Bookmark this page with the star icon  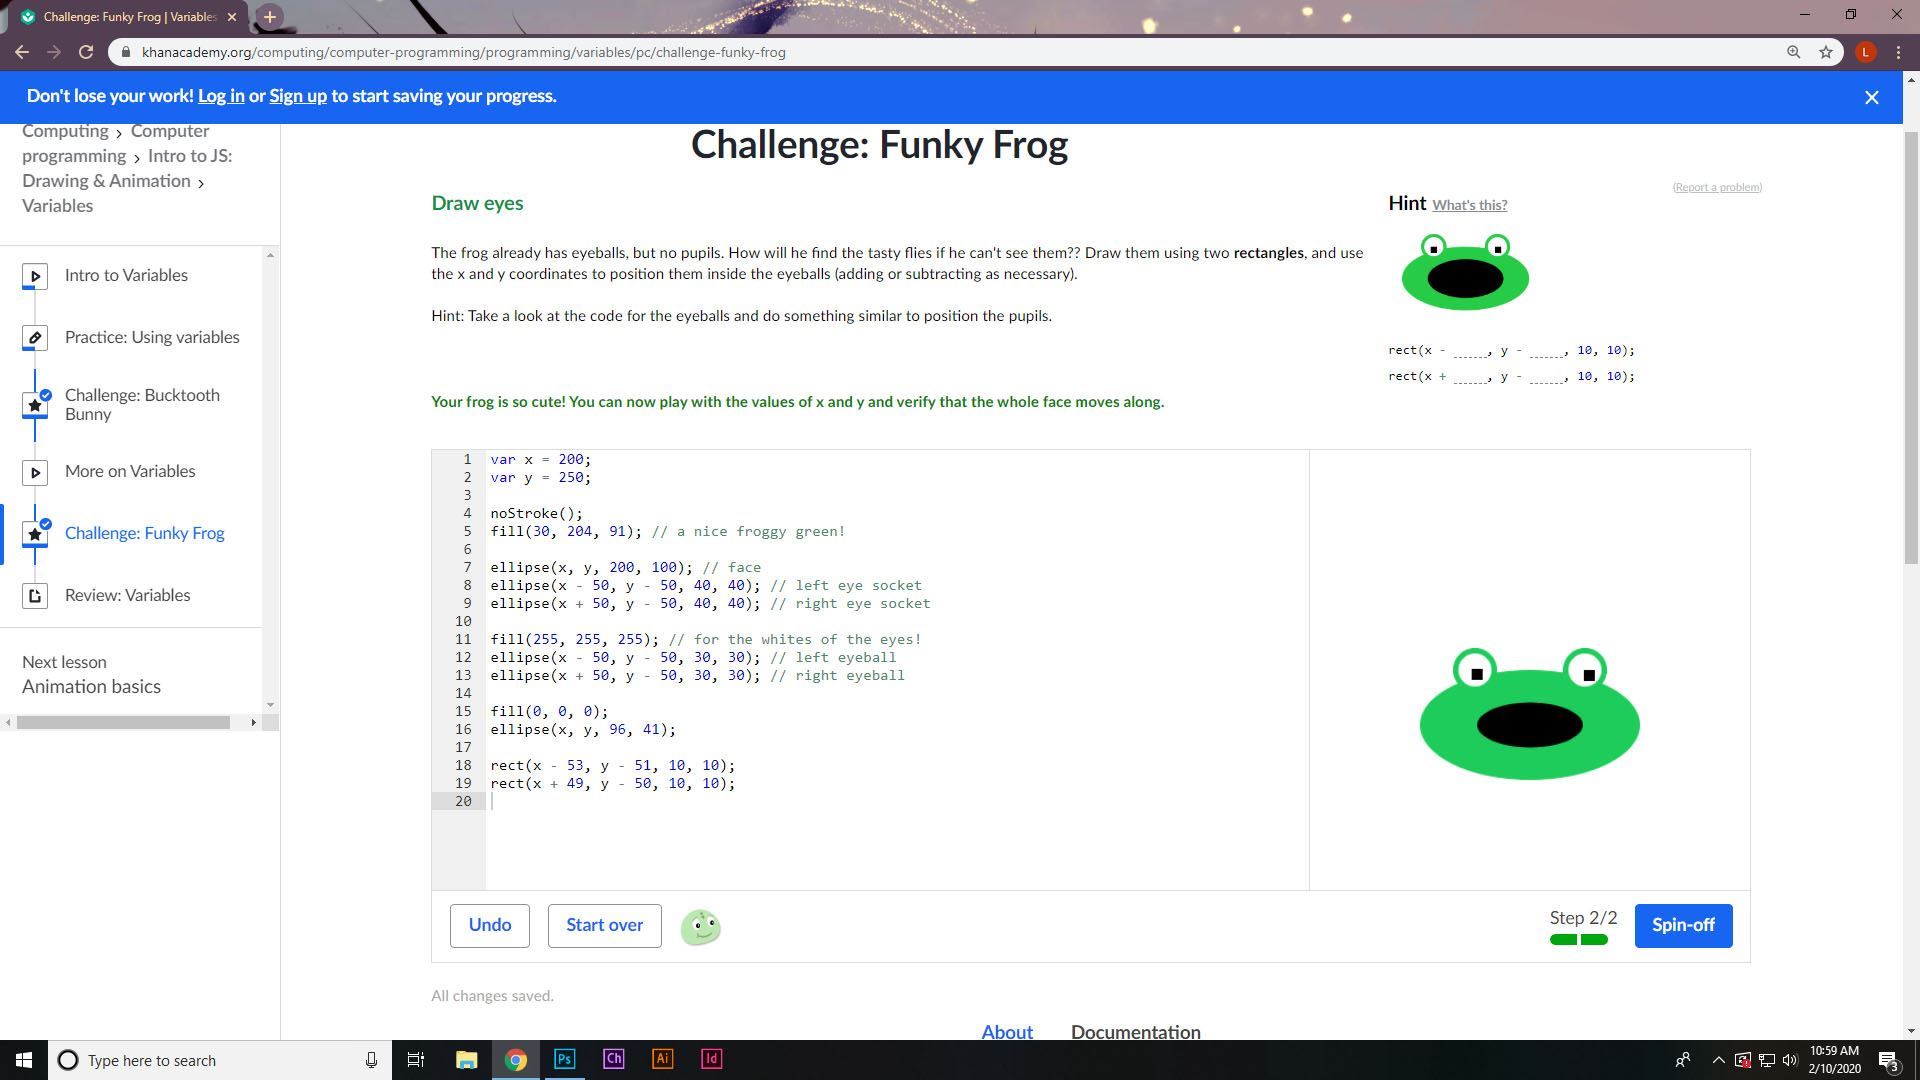[x=1826, y=52]
